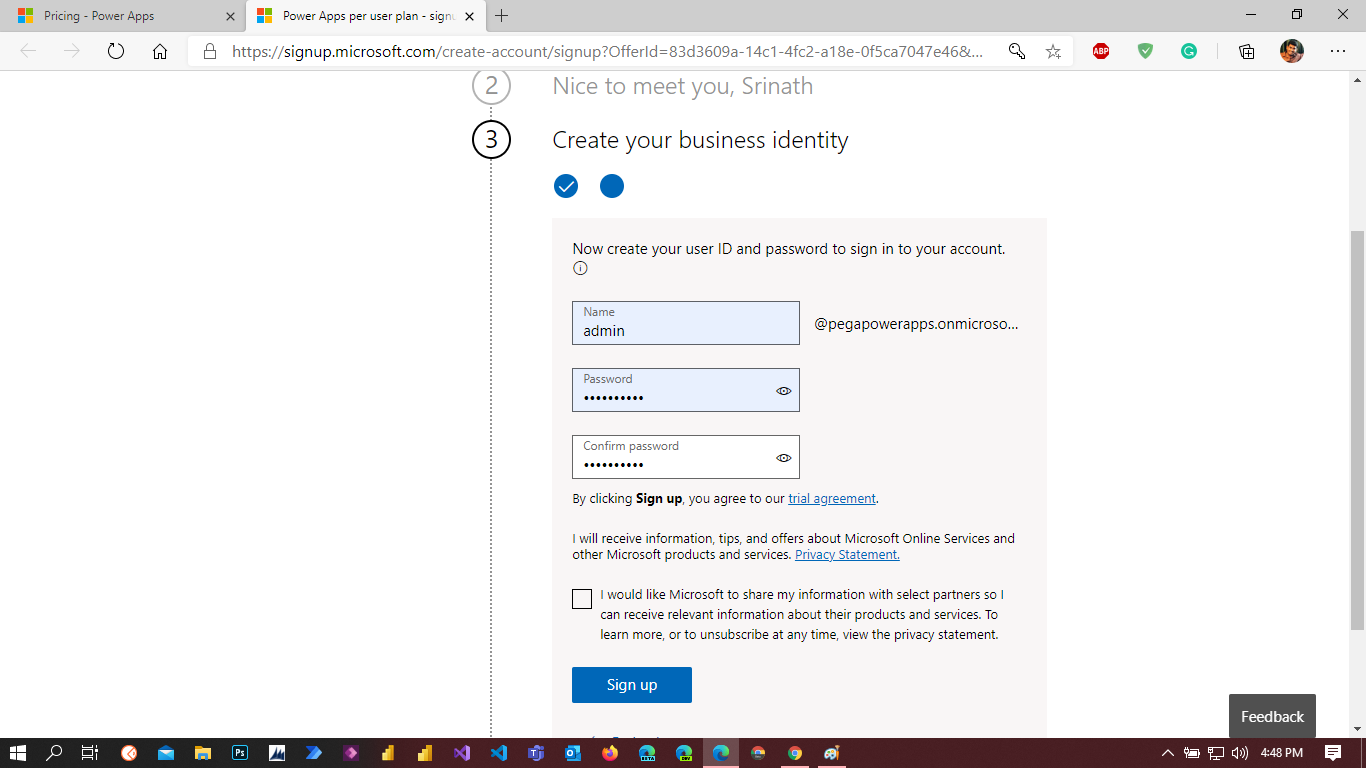Click the Sign up button
Screen dimensions: 1366x768
[x=631, y=685]
